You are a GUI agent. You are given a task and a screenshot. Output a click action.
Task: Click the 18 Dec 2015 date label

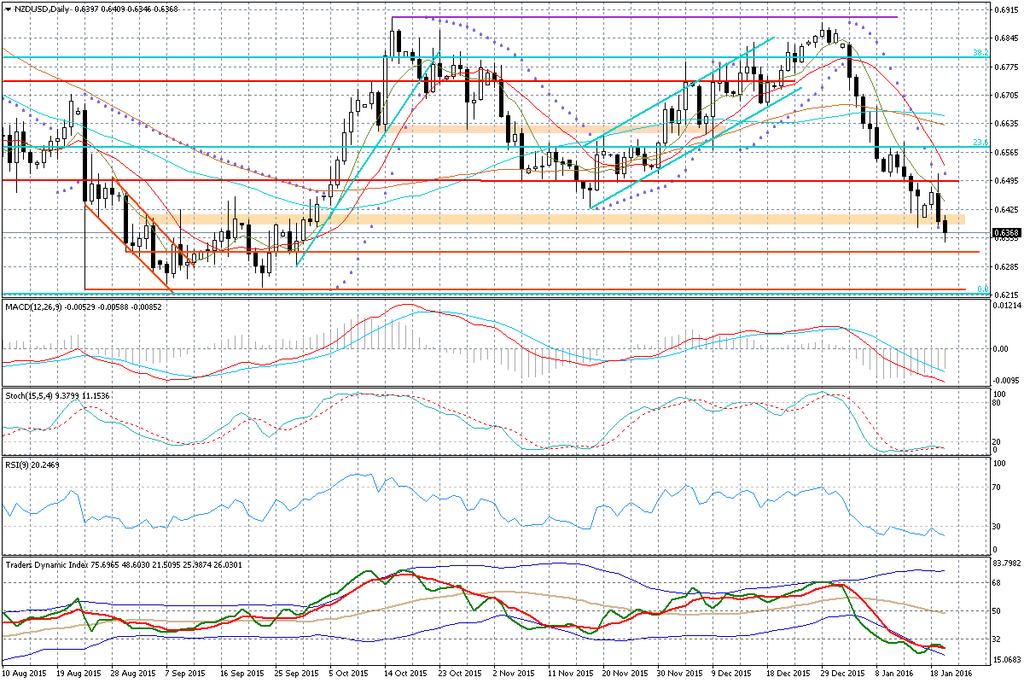click(x=787, y=673)
